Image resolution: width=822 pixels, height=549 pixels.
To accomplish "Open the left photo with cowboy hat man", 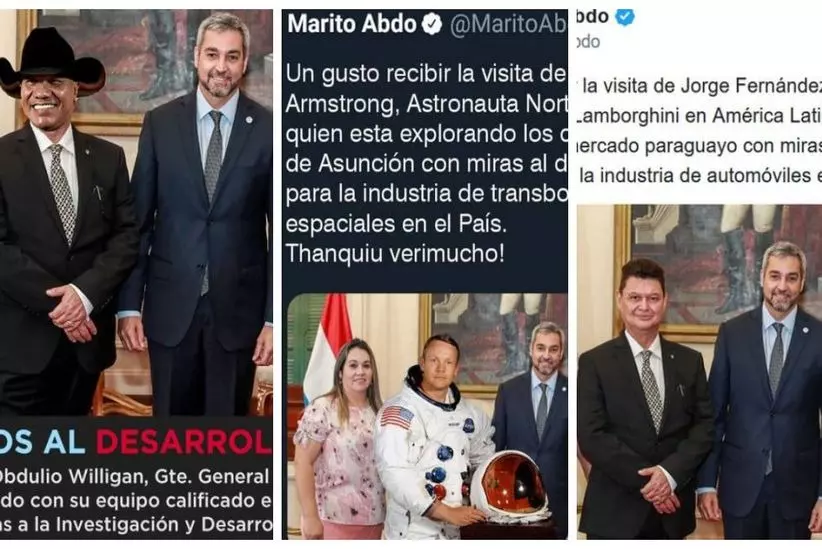I will tap(136, 212).
